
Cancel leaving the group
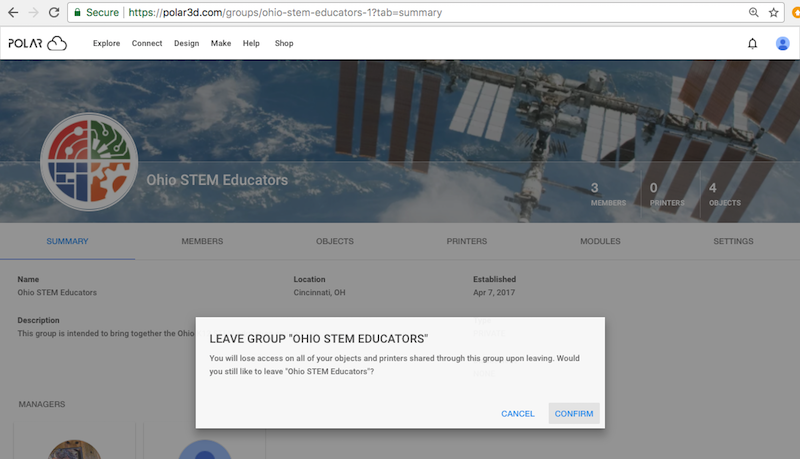[x=518, y=414]
